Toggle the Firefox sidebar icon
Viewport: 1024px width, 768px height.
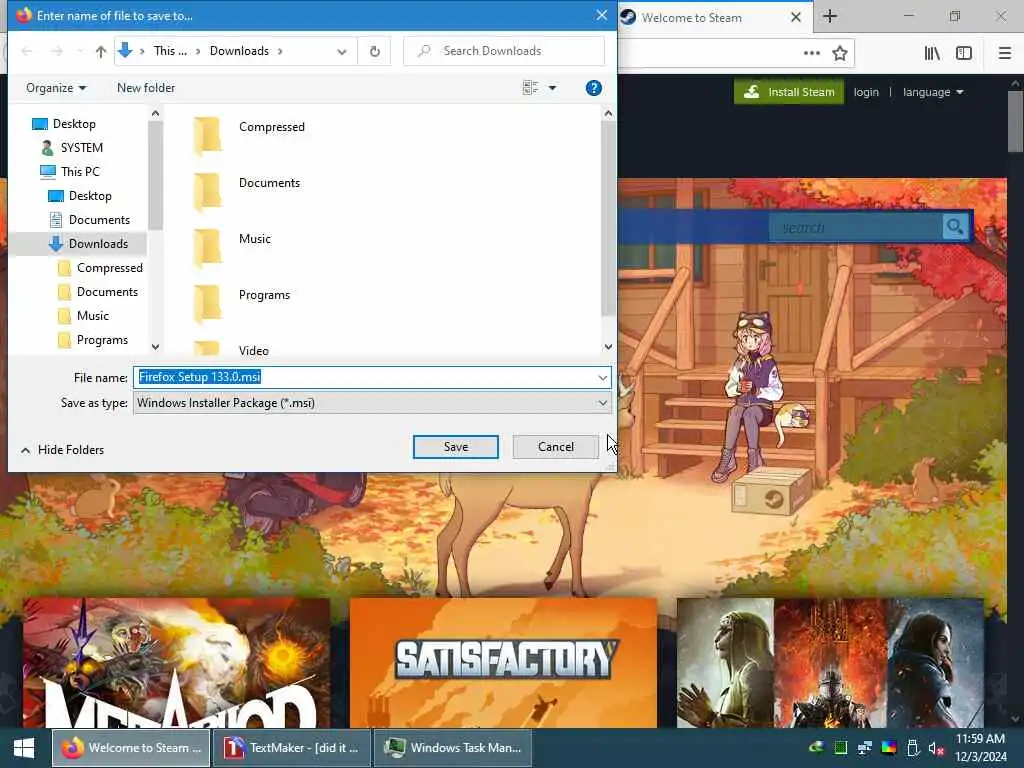(964, 53)
